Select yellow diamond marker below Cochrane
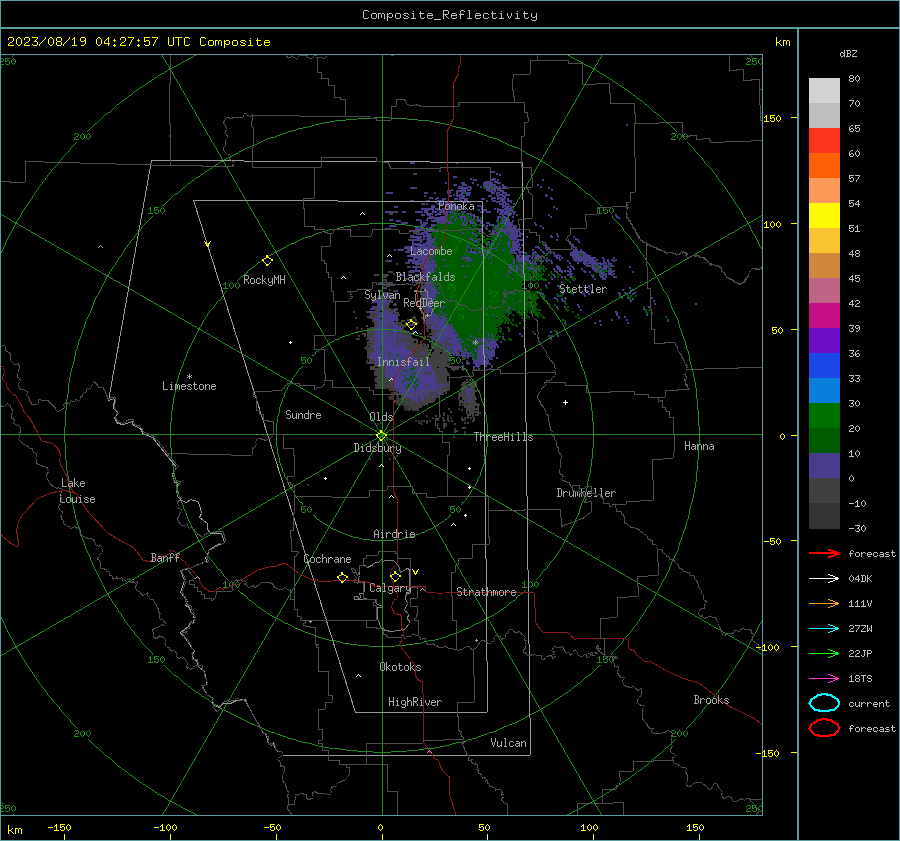This screenshot has width=900, height=841. [342, 577]
